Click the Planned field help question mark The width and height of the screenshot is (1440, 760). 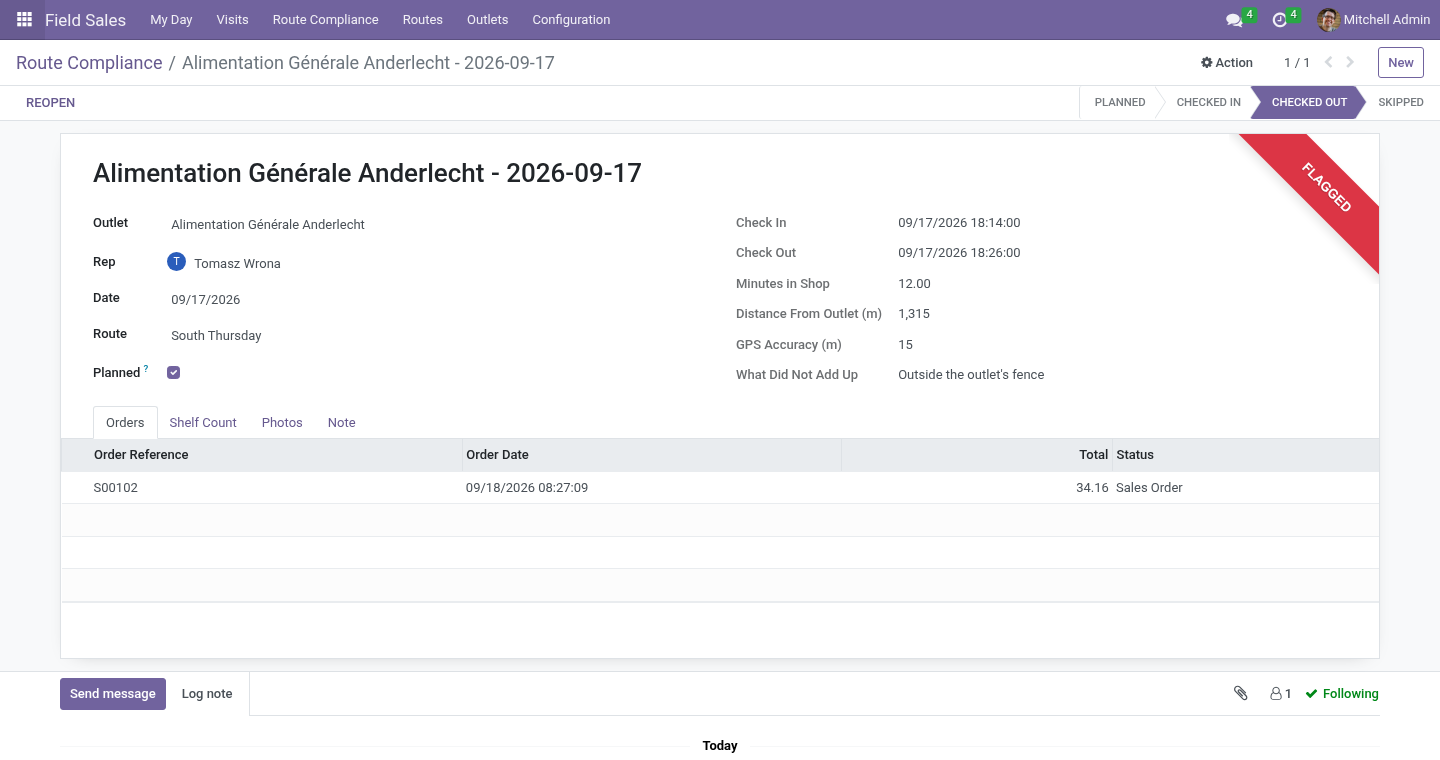tap(146, 368)
